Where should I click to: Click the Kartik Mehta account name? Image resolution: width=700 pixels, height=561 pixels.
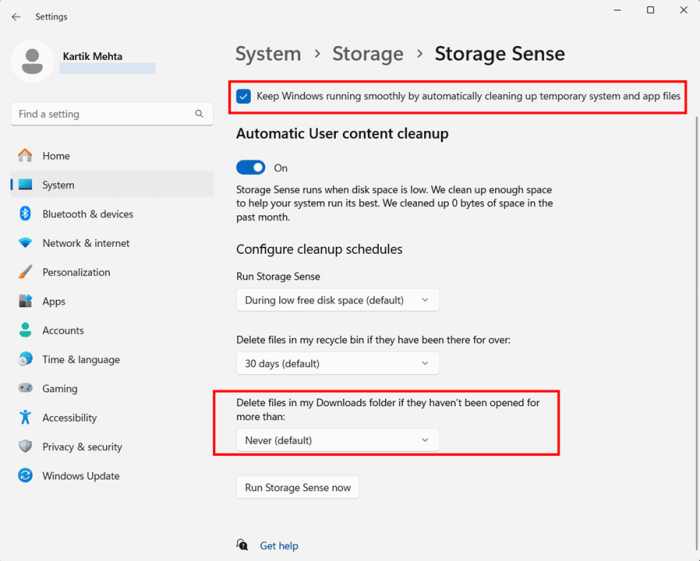click(x=92, y=56)
